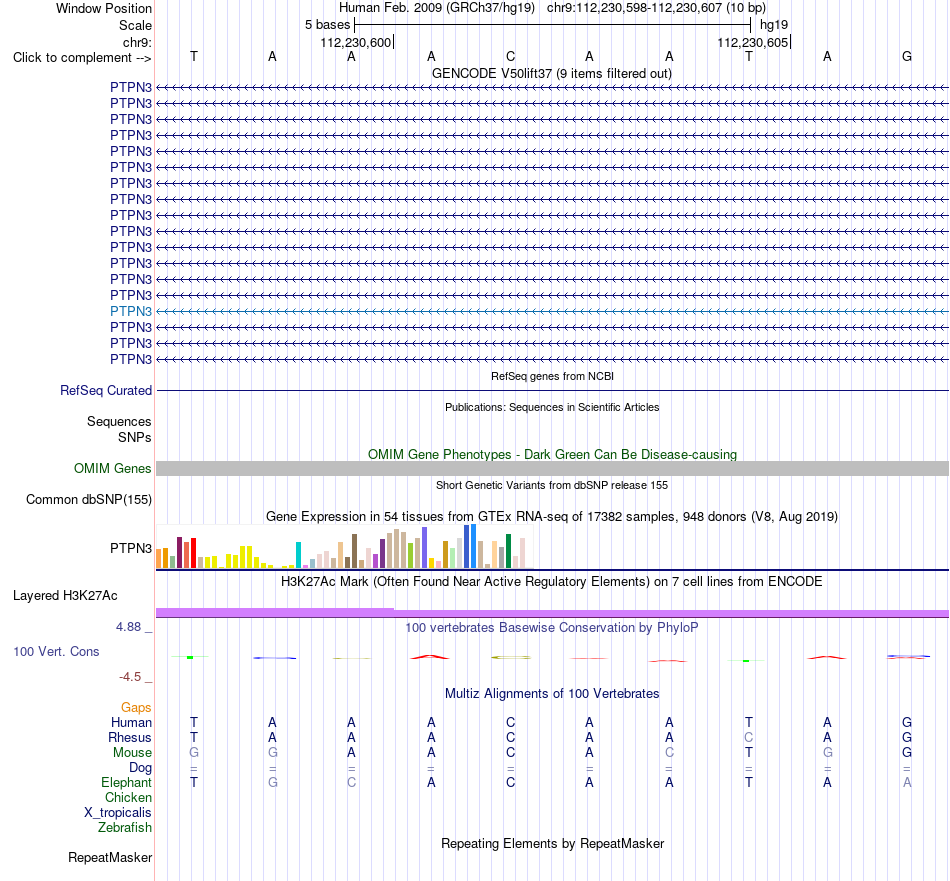The width and height of the screenshot is (950, 881).
Task: Select the gray OMIM Genes bar
Action: coord(553,468)
